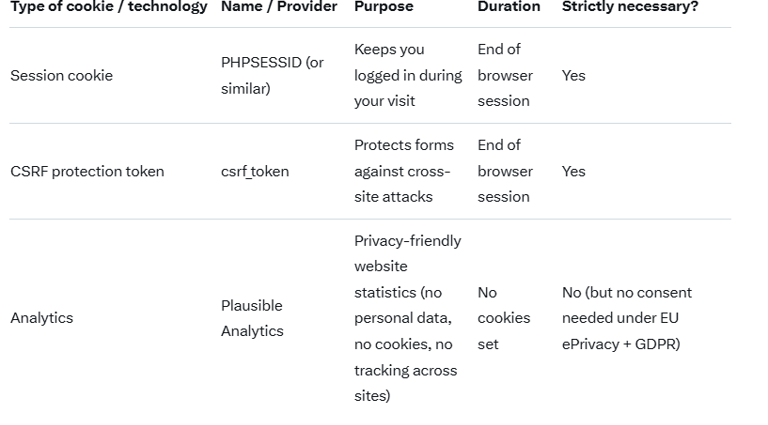This screenshot has height=425, width=768.
Task: Click the "Session cookie" type cell
Action: [61, 75]
